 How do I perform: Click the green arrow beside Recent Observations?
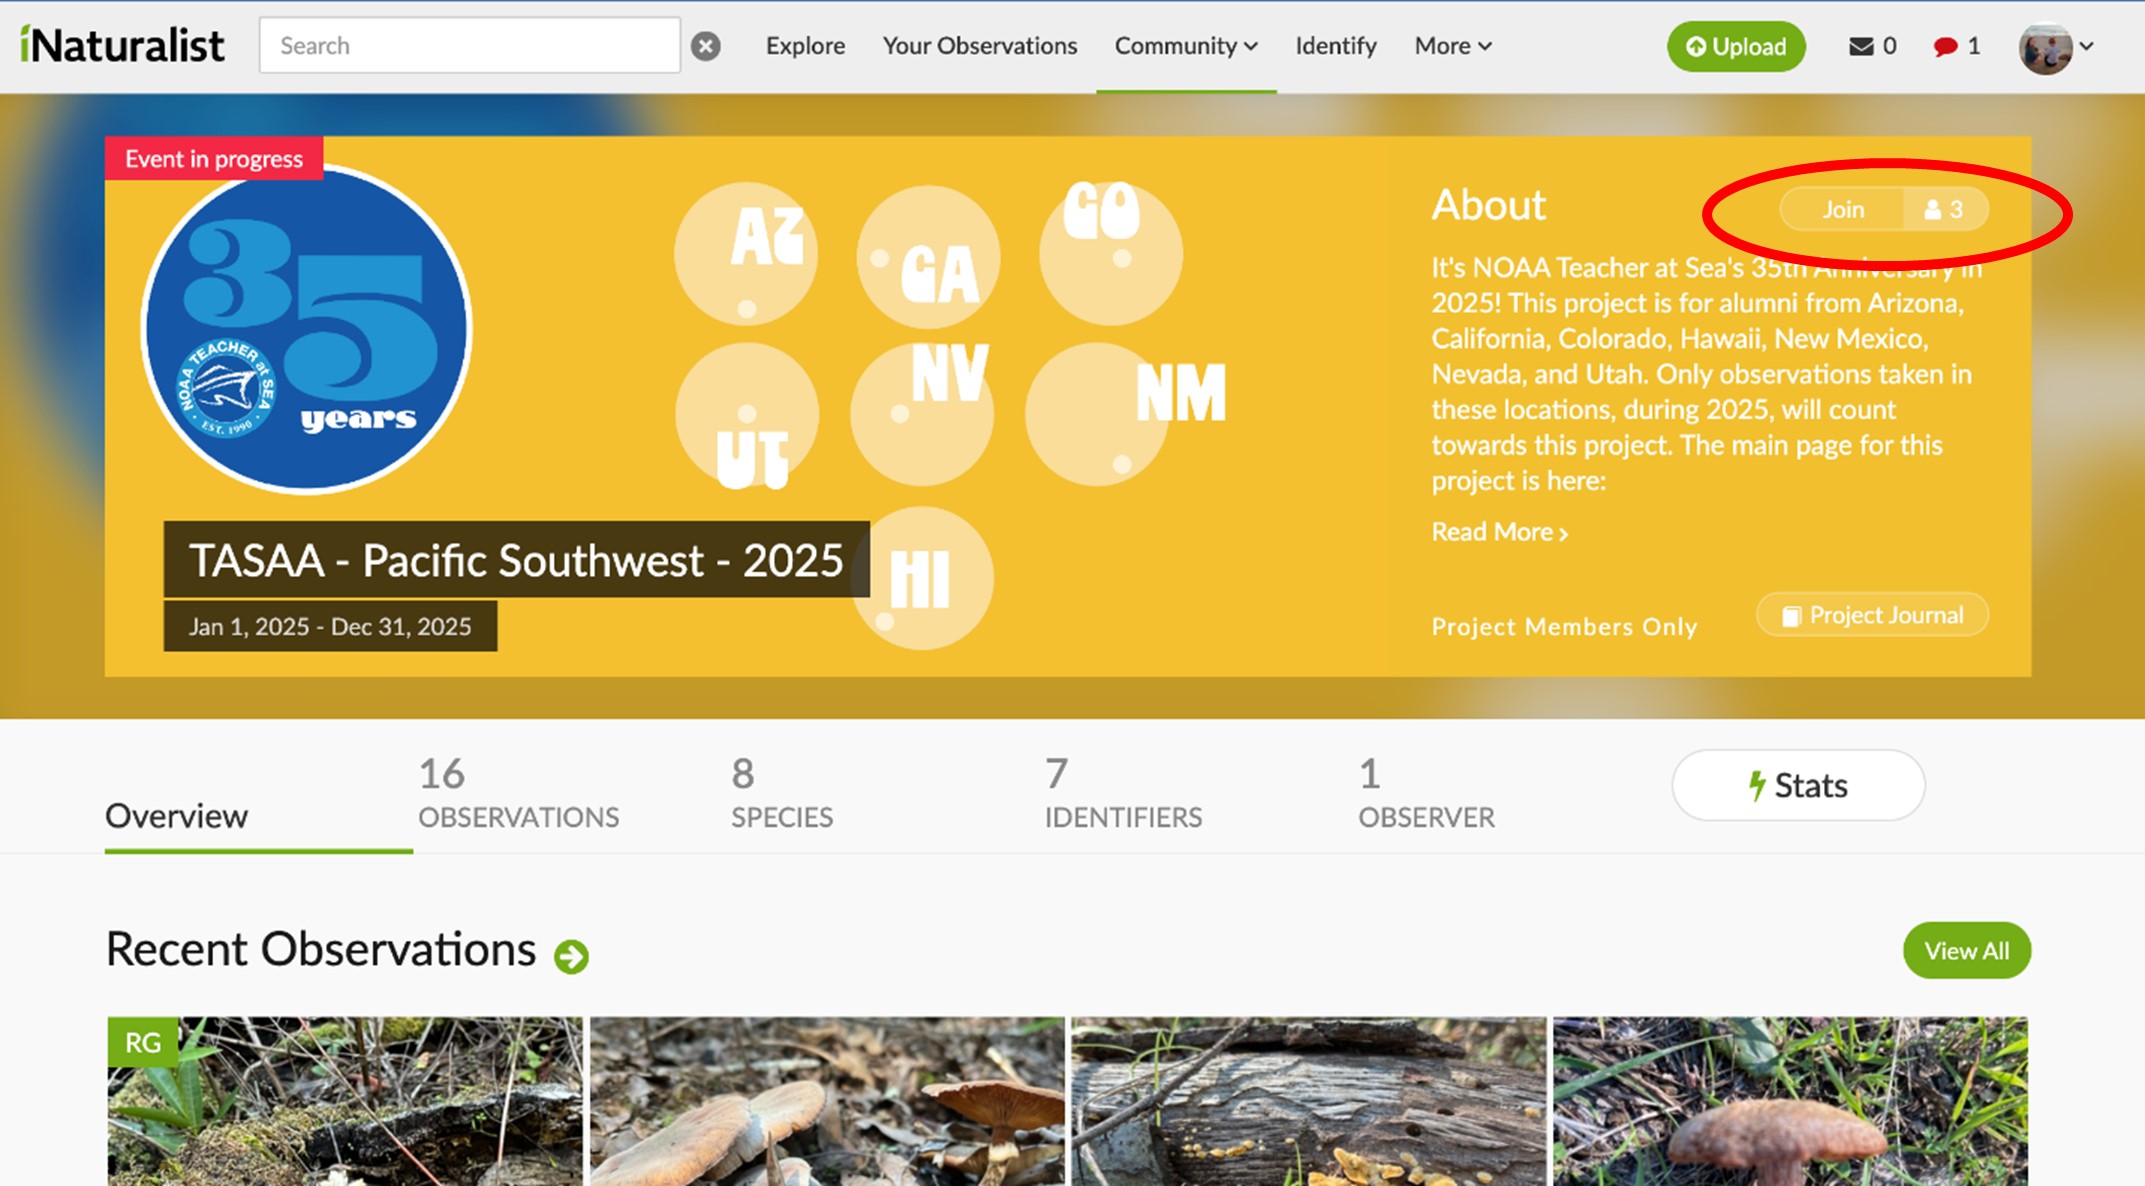(572, 956)
